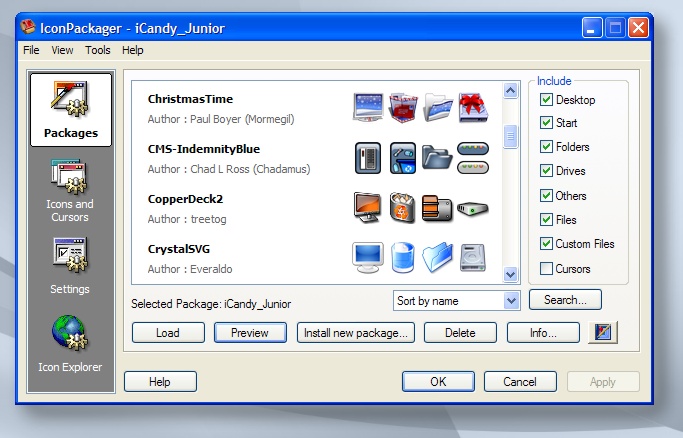This screenshot has width=683, height=438.
Task: Click 'Selected Package: iCandy_Junior' label
Action: pyautogui.click(x=211, y=304)
